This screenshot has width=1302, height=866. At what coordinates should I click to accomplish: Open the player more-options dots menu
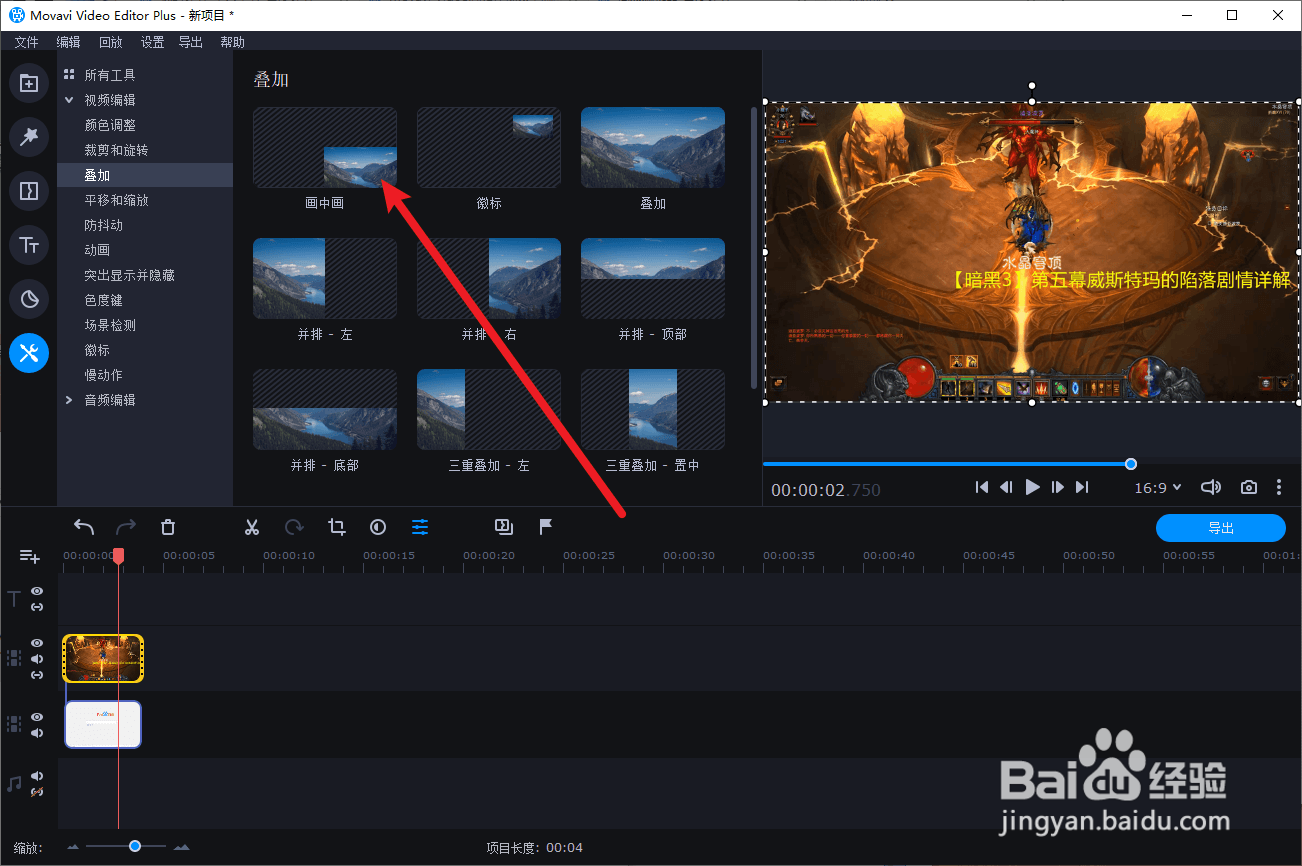(1279, 487)
